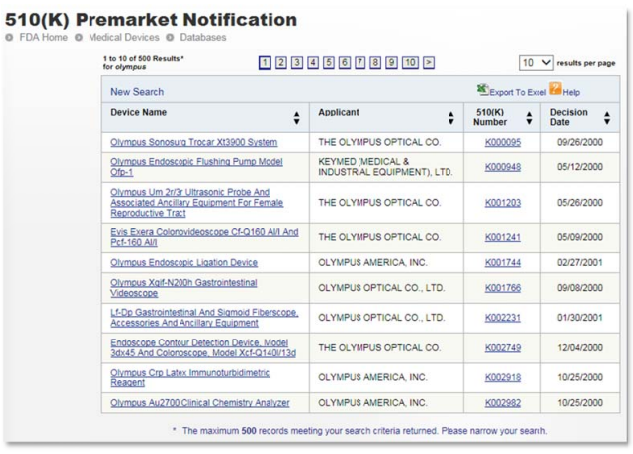Sort by Decision Date arrows

click(x=607, y=118)
